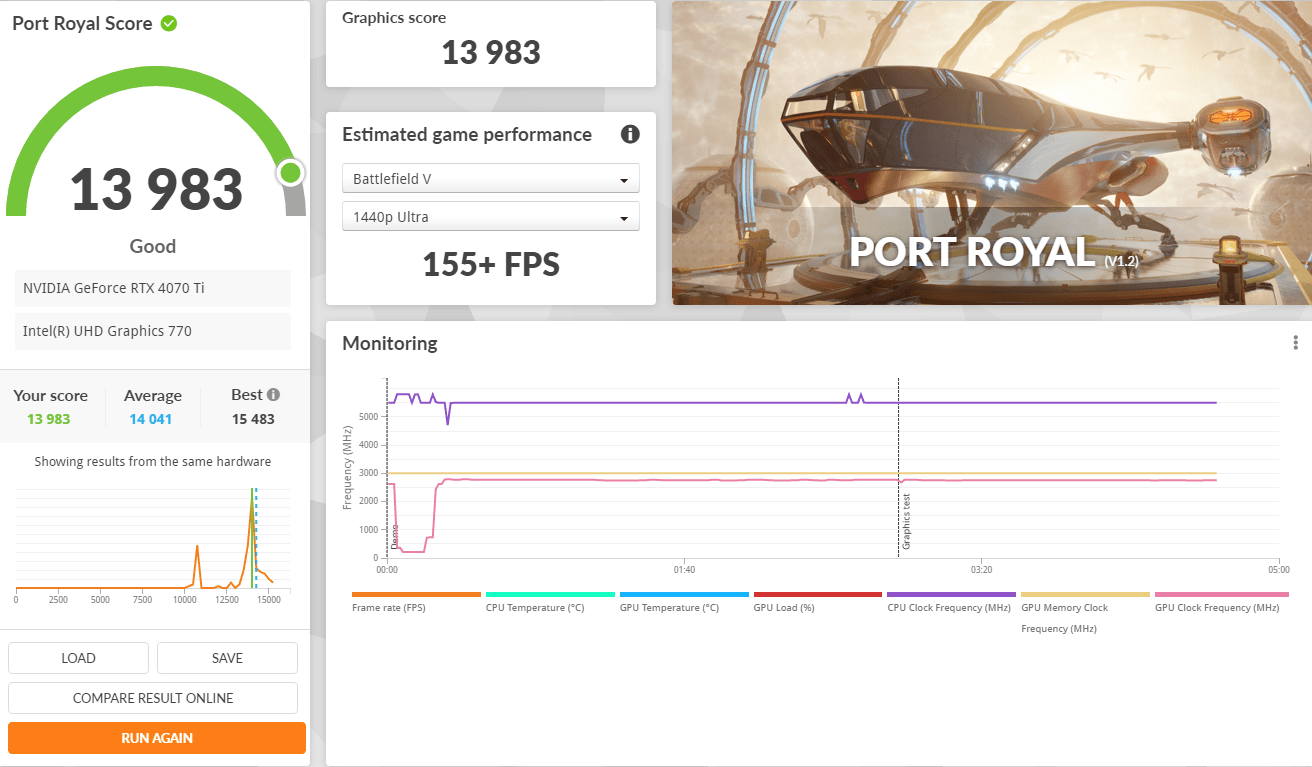Click your score value 13 983 in green
The width and height of the screenshot is (1312, 767).
pos(49,419)
